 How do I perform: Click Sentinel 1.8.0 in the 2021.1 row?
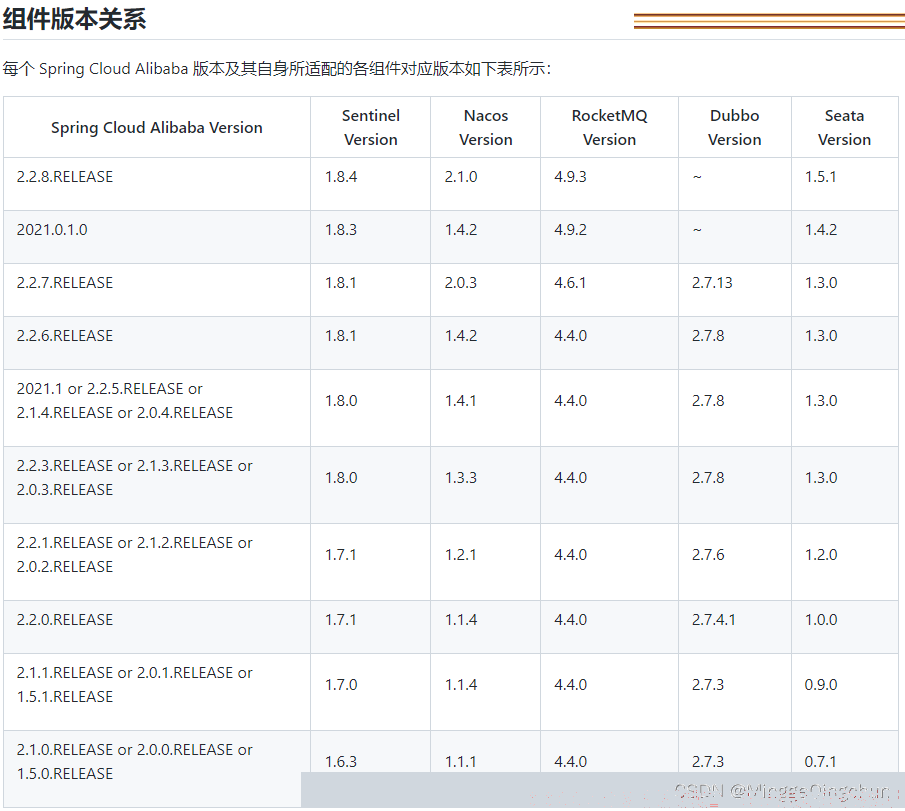(x=341, y=401)
